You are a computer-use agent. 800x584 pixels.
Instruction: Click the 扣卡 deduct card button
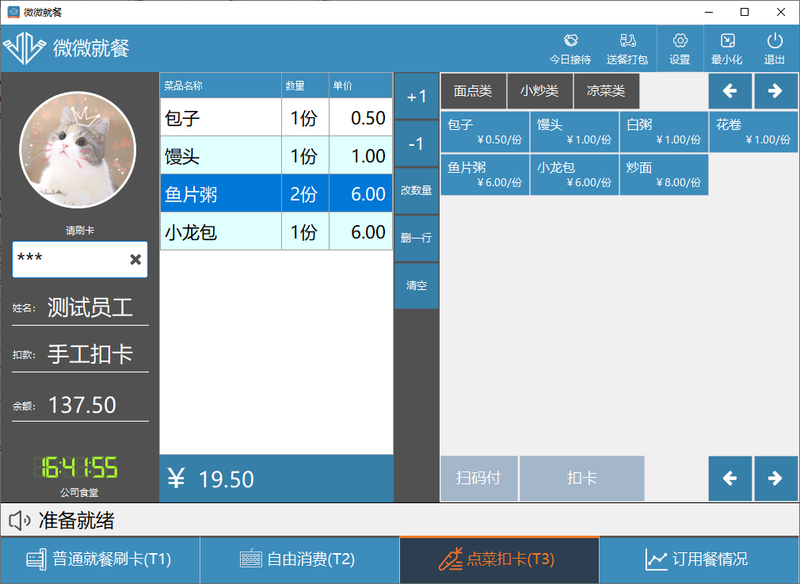click(582, 478)
